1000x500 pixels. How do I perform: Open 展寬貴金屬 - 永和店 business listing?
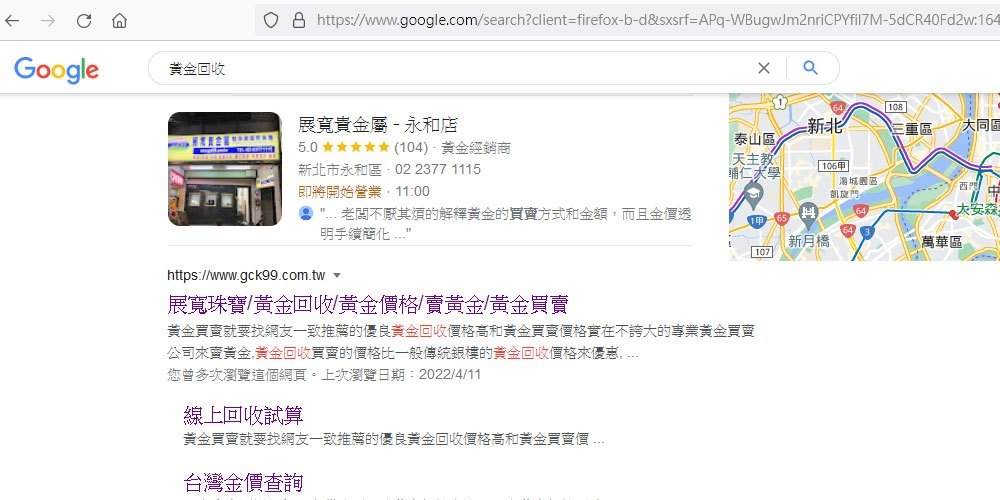378,124
